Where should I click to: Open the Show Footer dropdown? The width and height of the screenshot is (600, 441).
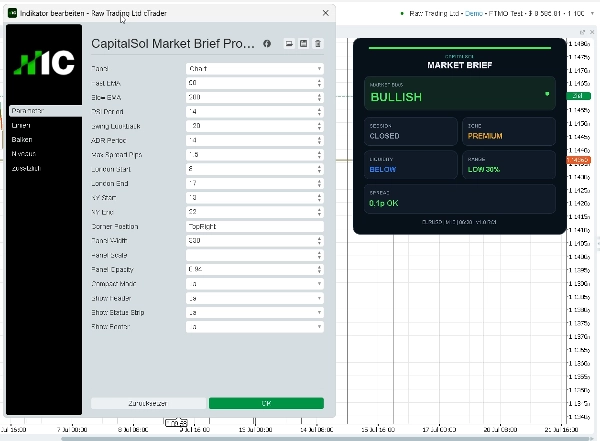[x=255, y=327]
